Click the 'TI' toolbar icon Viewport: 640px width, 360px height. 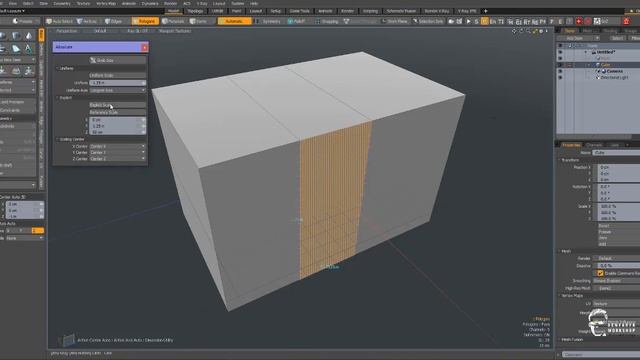click(x=501, y=21)
